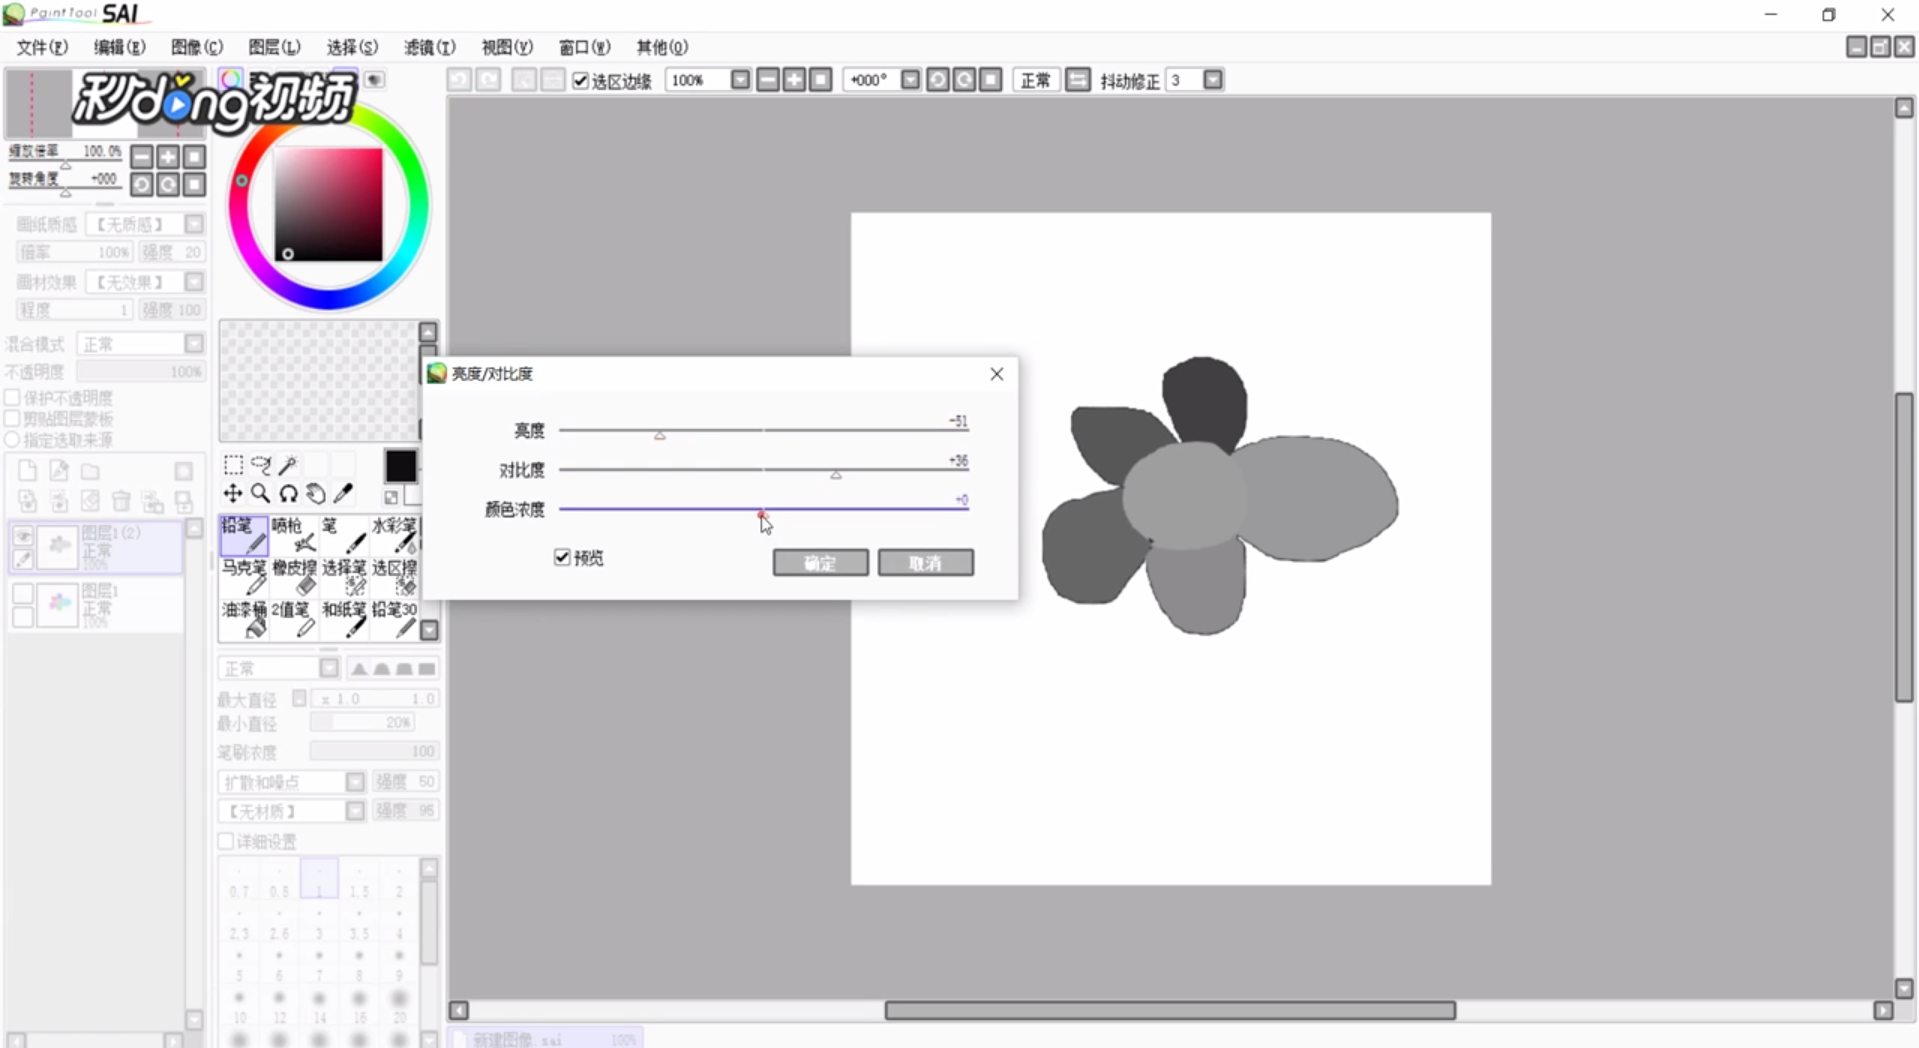Toggle visibility eye of layer 图层1(2)
Screen dimensions: 1919x1048
[23, 538]
